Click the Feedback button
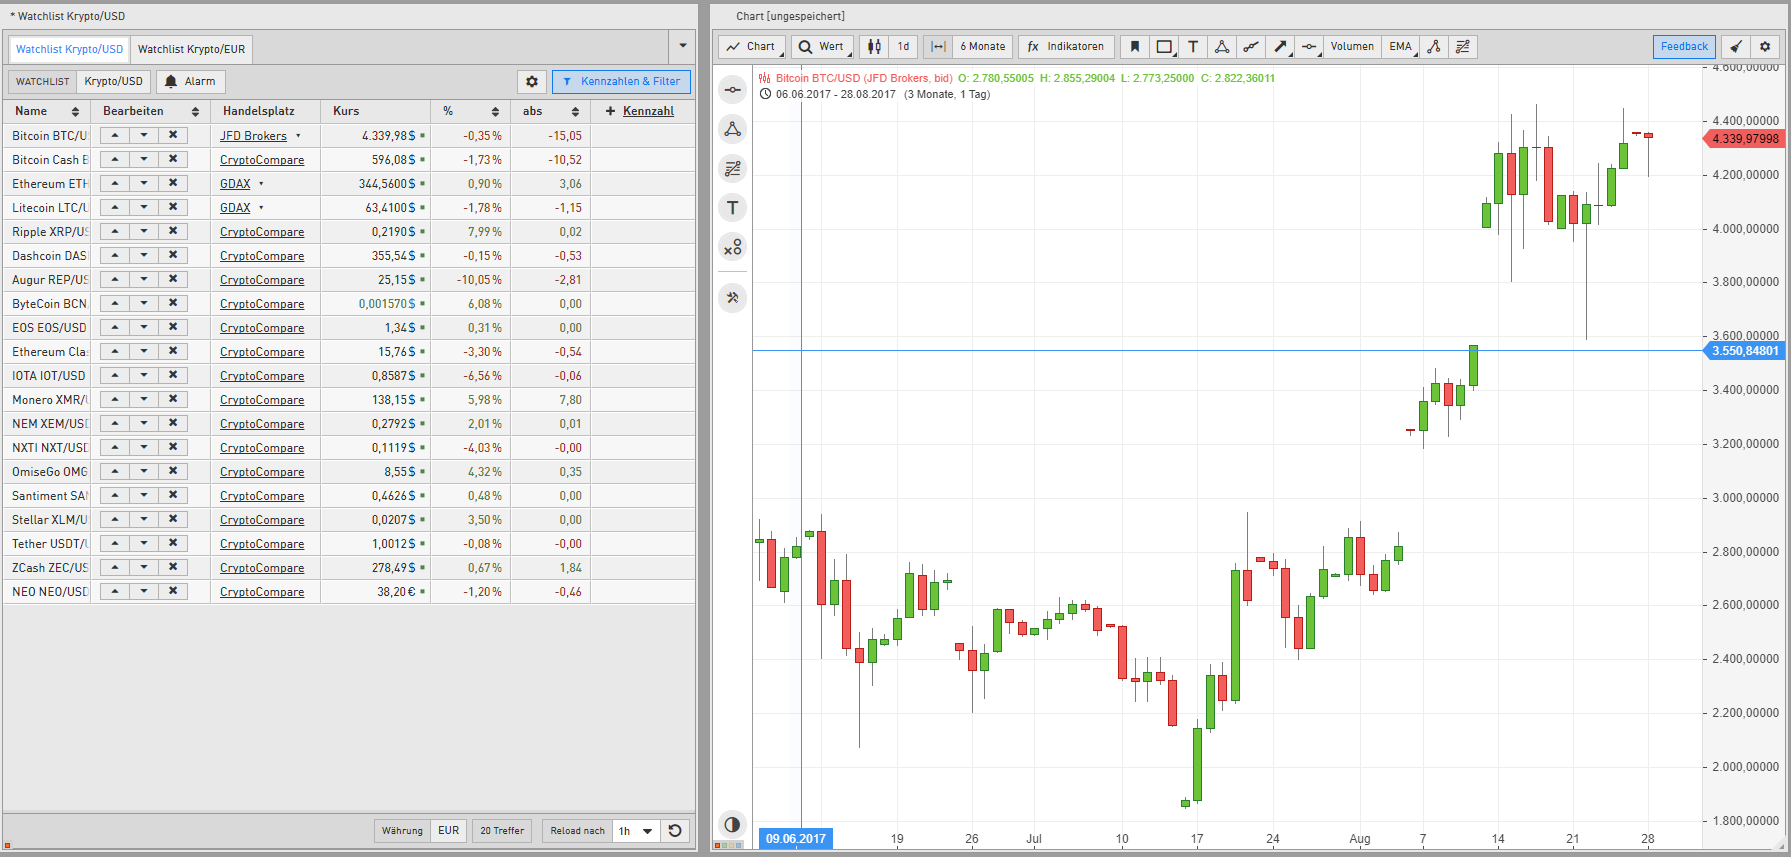The image size is (1791, 857). pyautogui.click(x=1684, y=47)
